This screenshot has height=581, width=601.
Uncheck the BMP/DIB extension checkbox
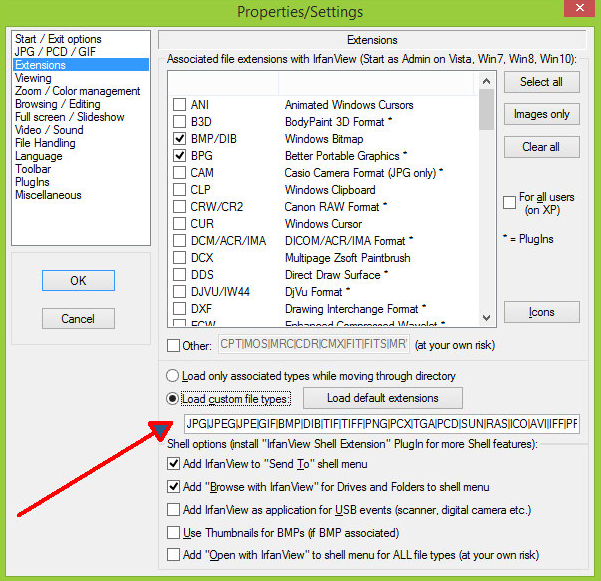coord(179,138)
